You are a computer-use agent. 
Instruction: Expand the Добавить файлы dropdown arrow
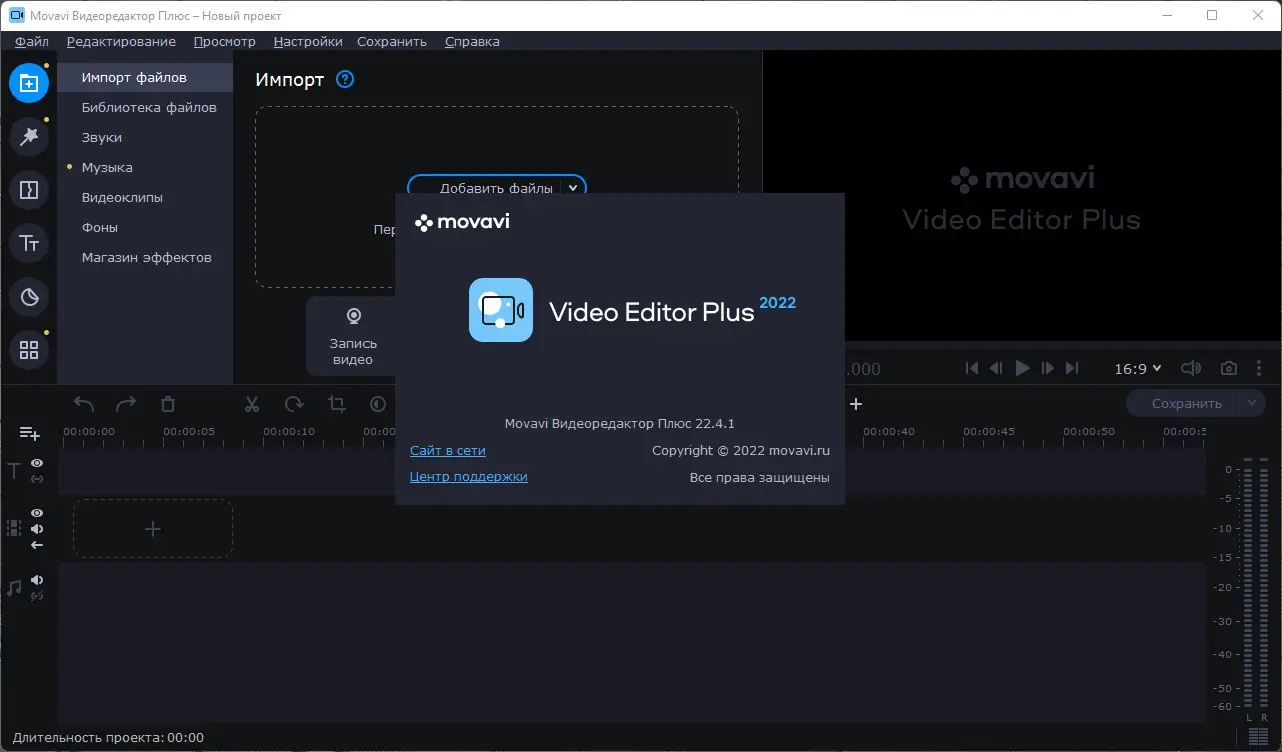[x=573, y=188]
